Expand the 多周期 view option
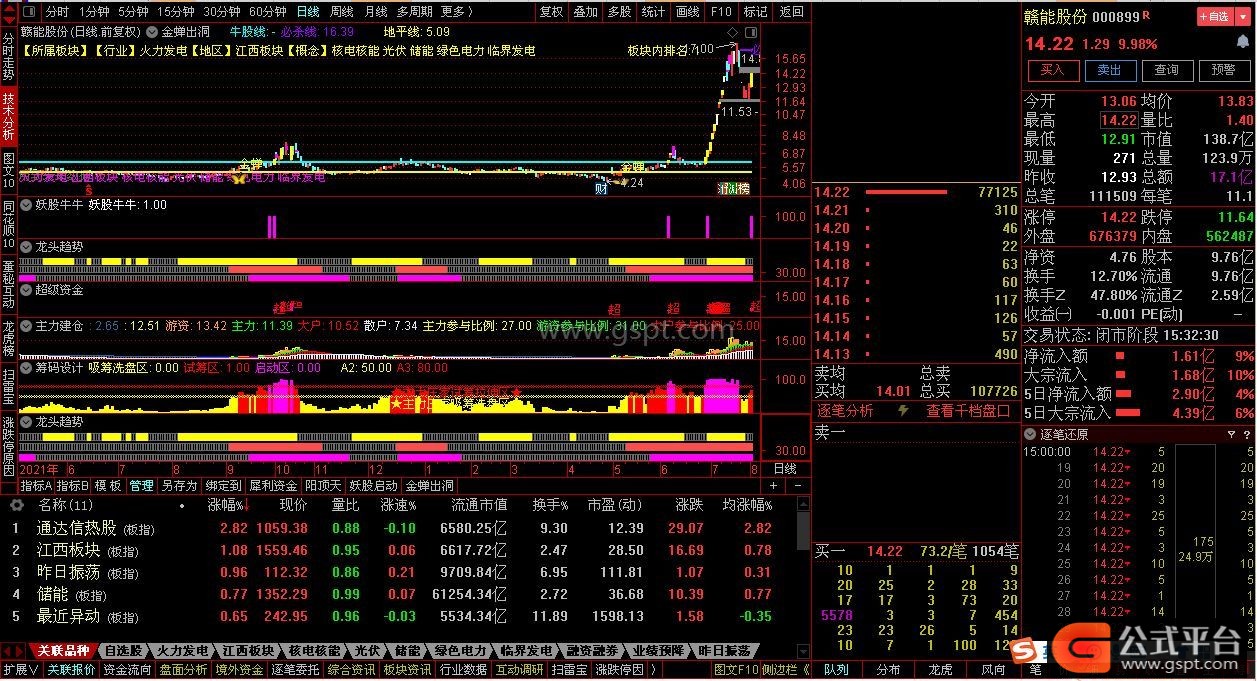 [x=414, y=12]
